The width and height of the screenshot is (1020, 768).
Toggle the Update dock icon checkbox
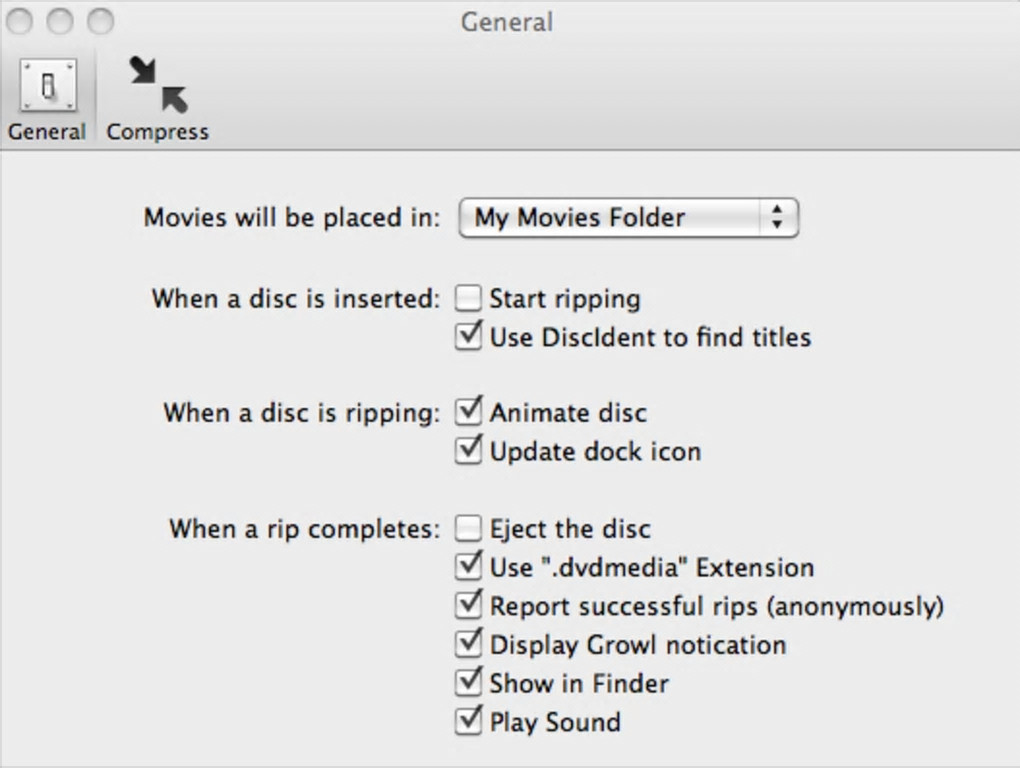469,450
